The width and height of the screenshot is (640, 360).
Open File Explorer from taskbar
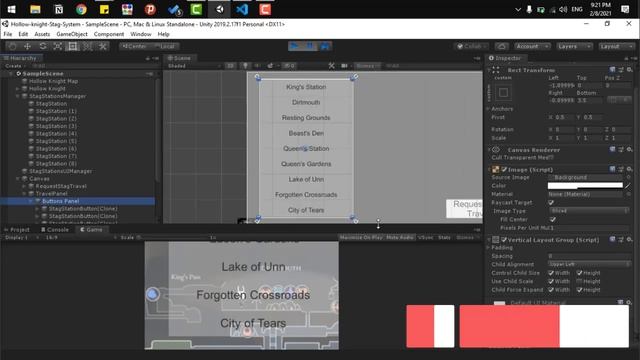[35, 9]
